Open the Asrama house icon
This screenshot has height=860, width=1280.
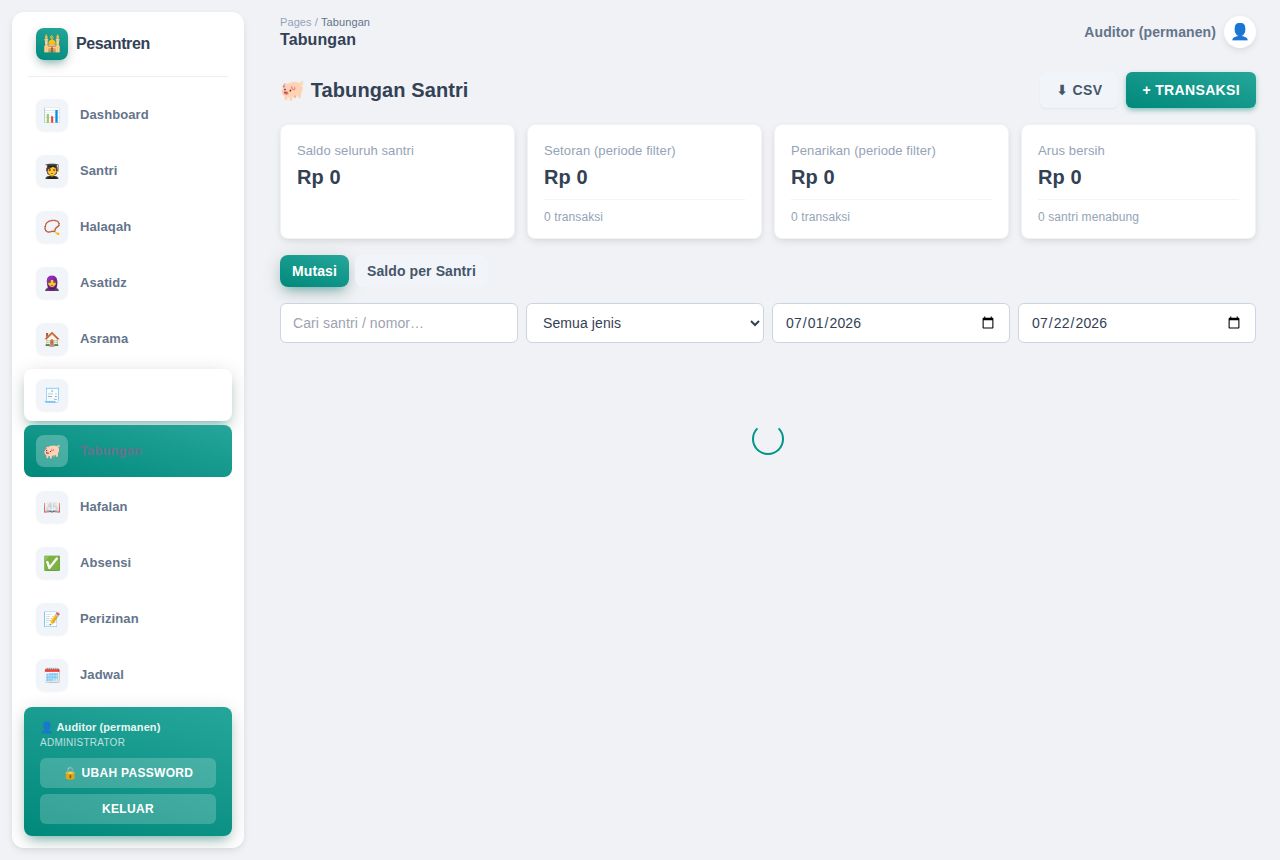(52, 339)
